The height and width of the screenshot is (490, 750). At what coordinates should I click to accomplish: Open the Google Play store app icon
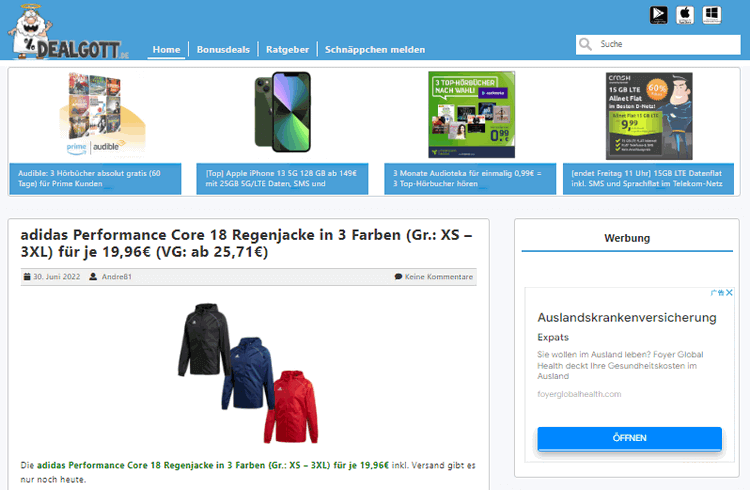tap(659, 14)
